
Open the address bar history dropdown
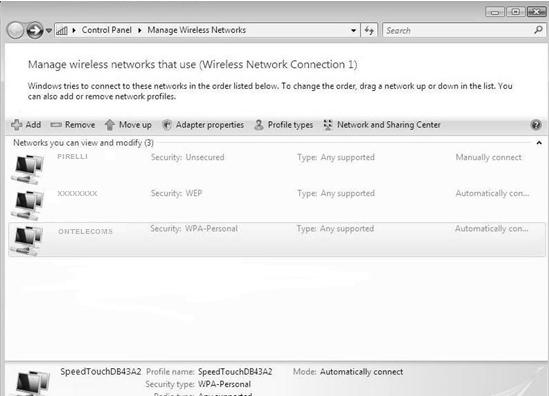tap(354, 30)
